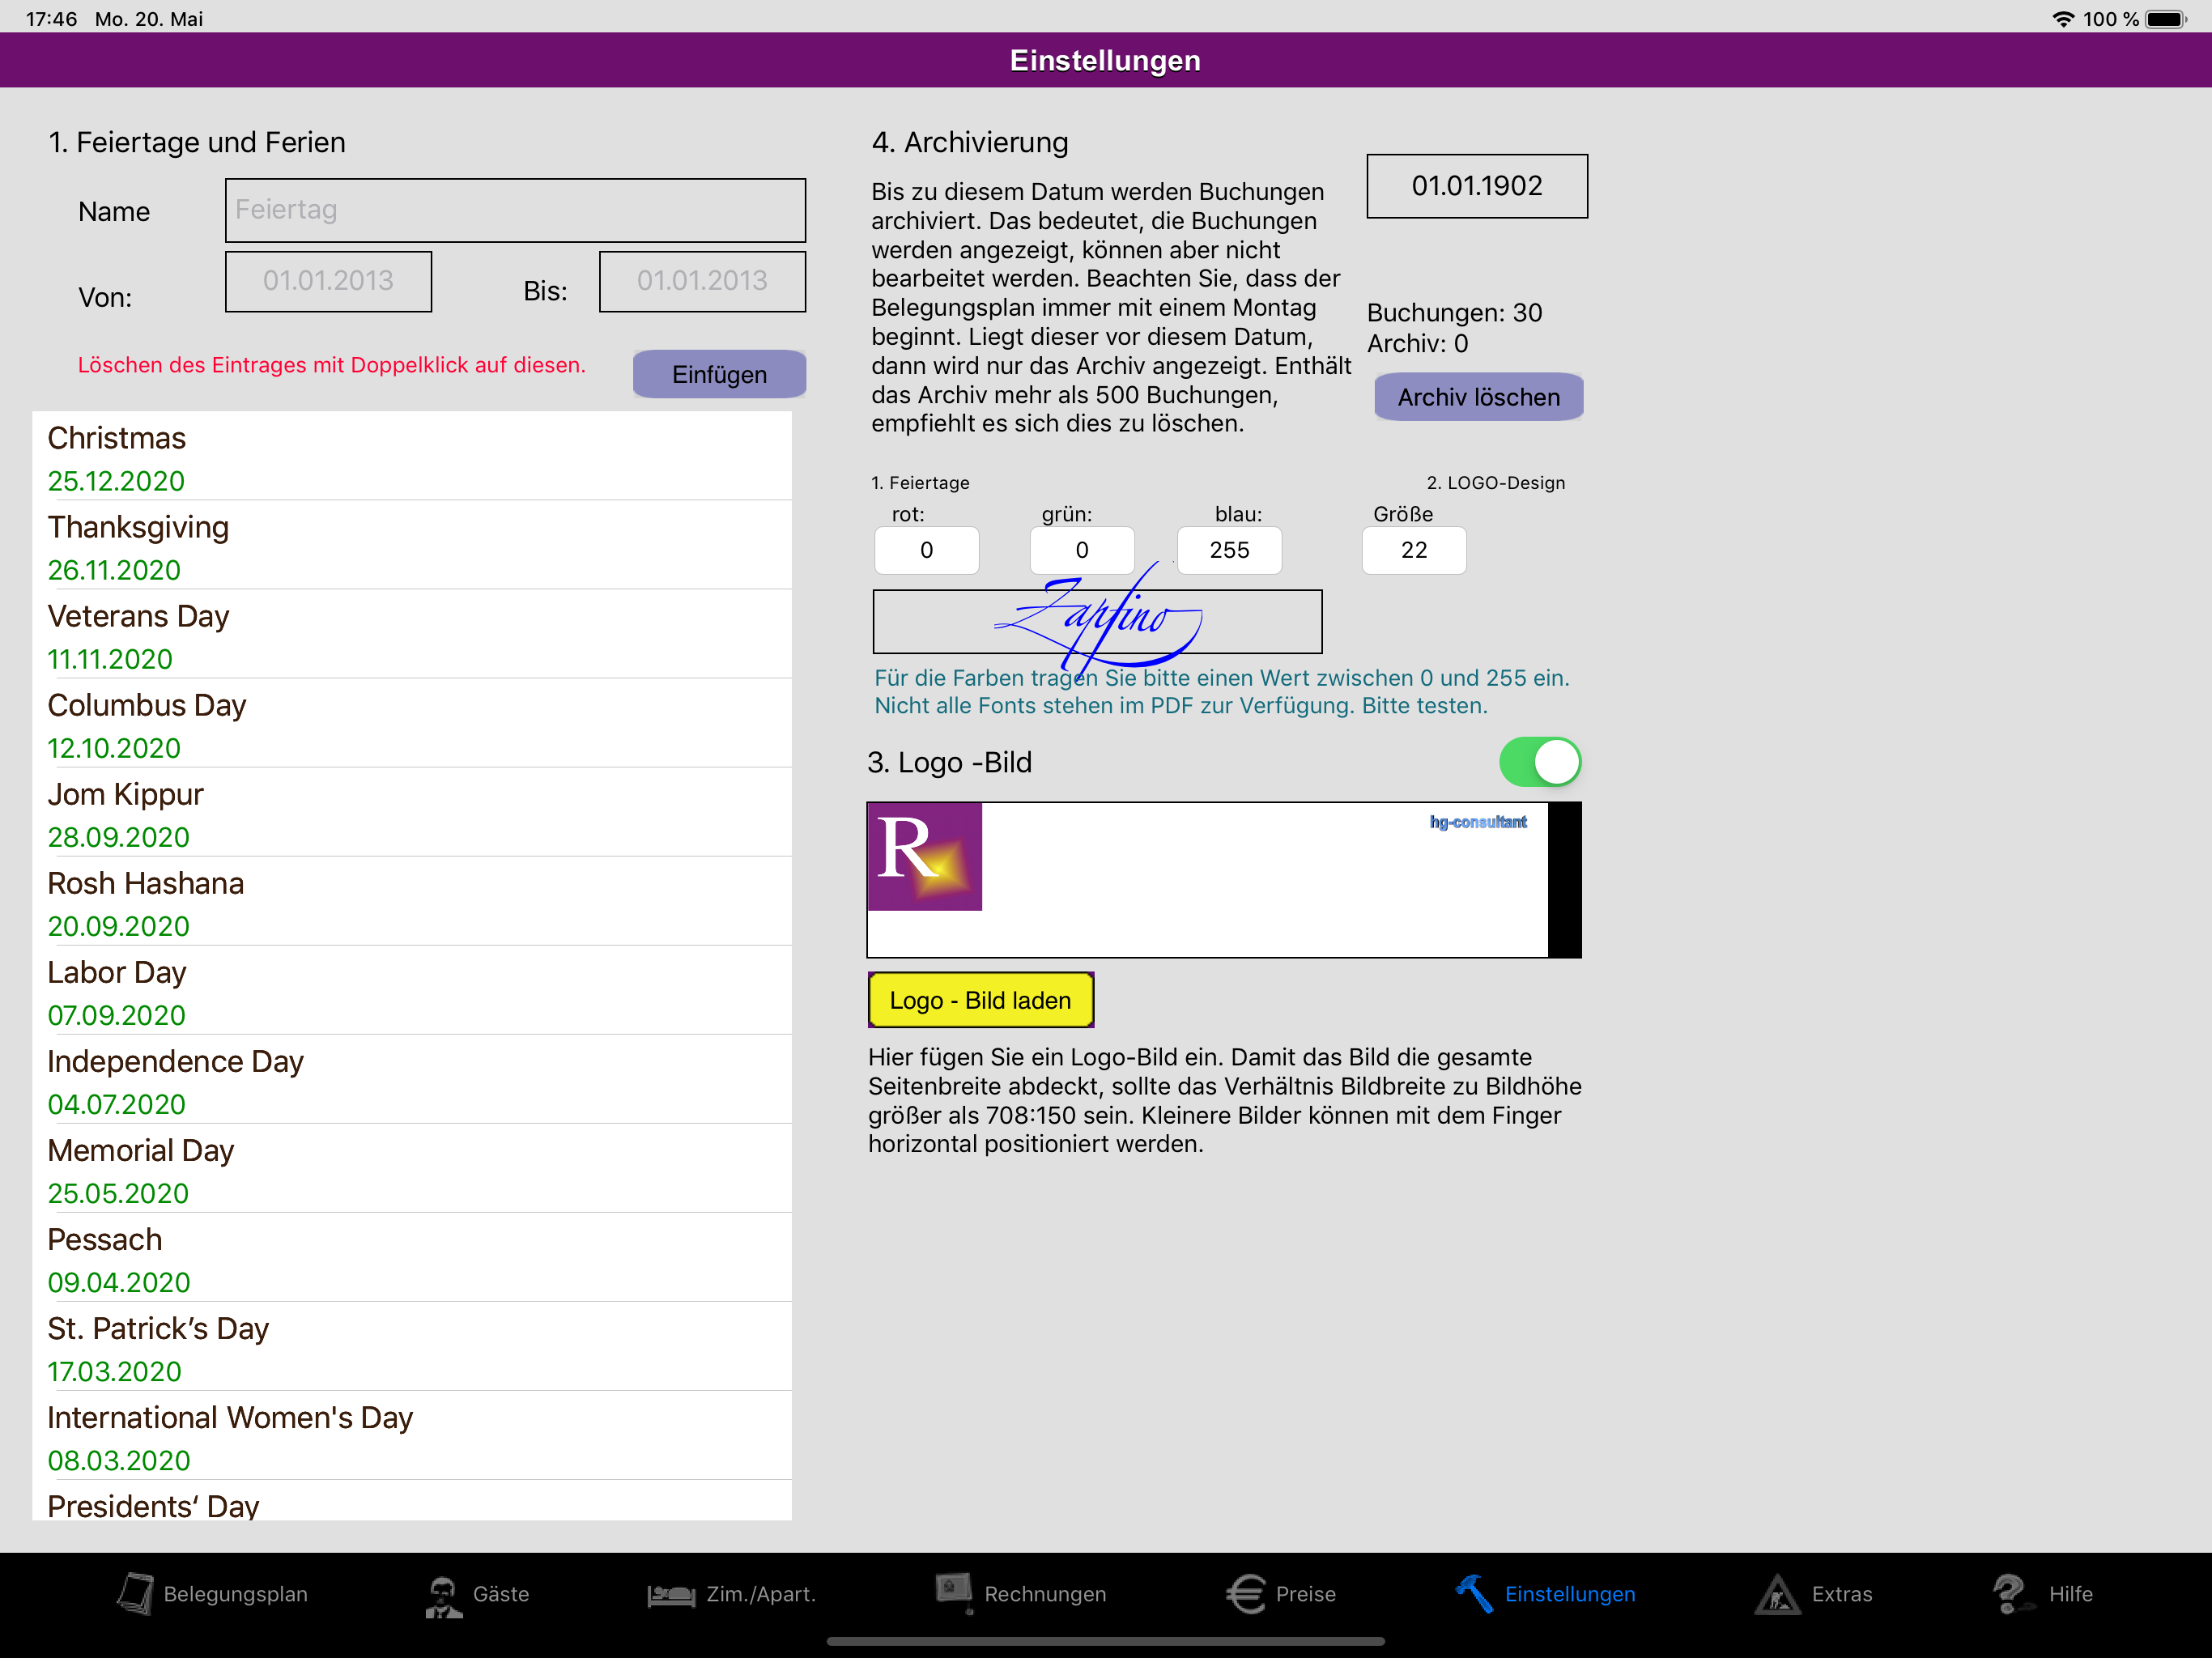Focus the Feiertag name input field
2212x1658 pixels.
coord(515,210)
